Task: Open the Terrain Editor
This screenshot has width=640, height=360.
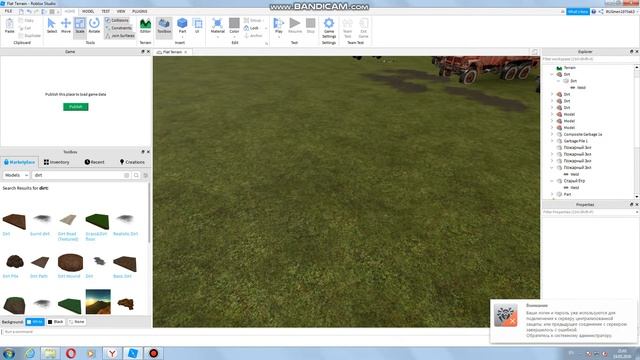Action: pos(145,25)
